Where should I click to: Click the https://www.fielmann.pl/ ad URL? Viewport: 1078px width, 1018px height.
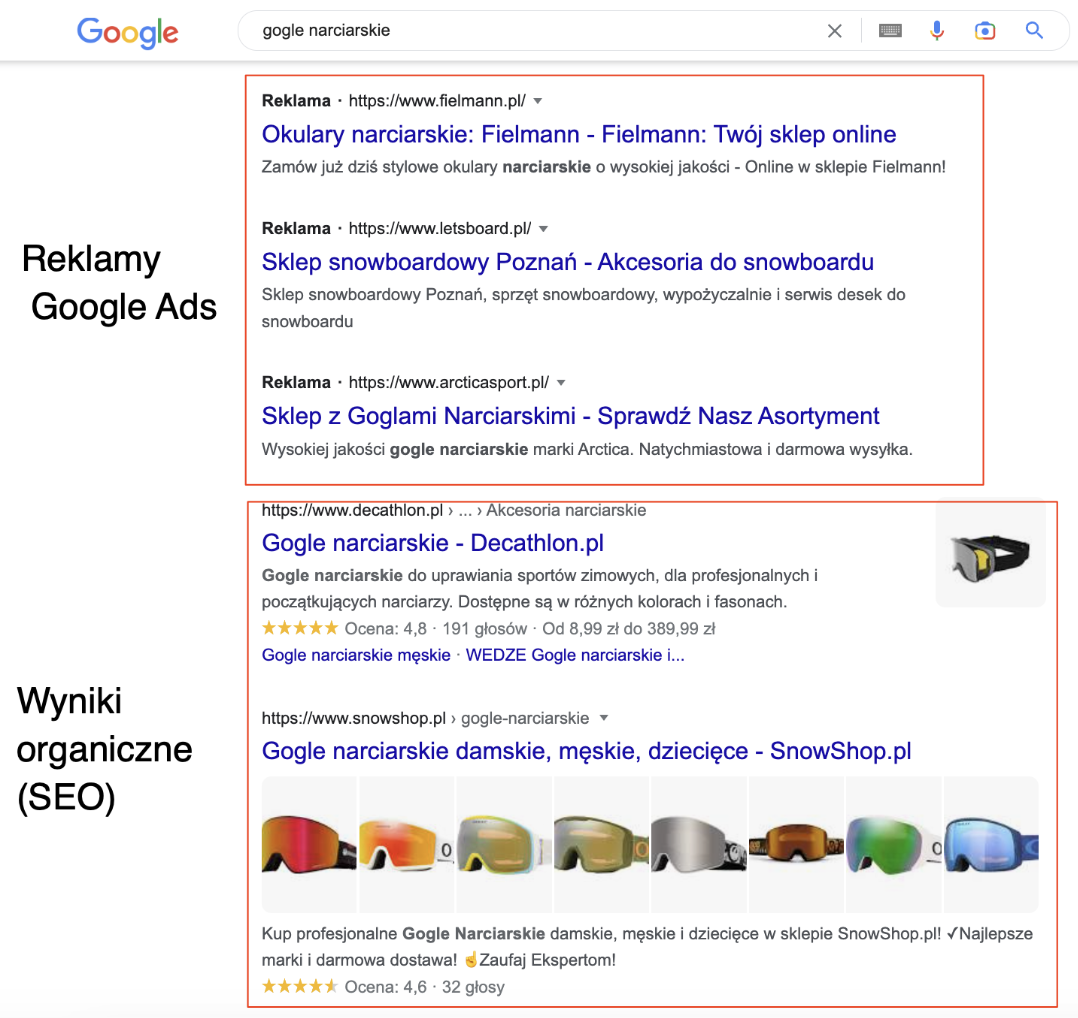coord(437,101)
